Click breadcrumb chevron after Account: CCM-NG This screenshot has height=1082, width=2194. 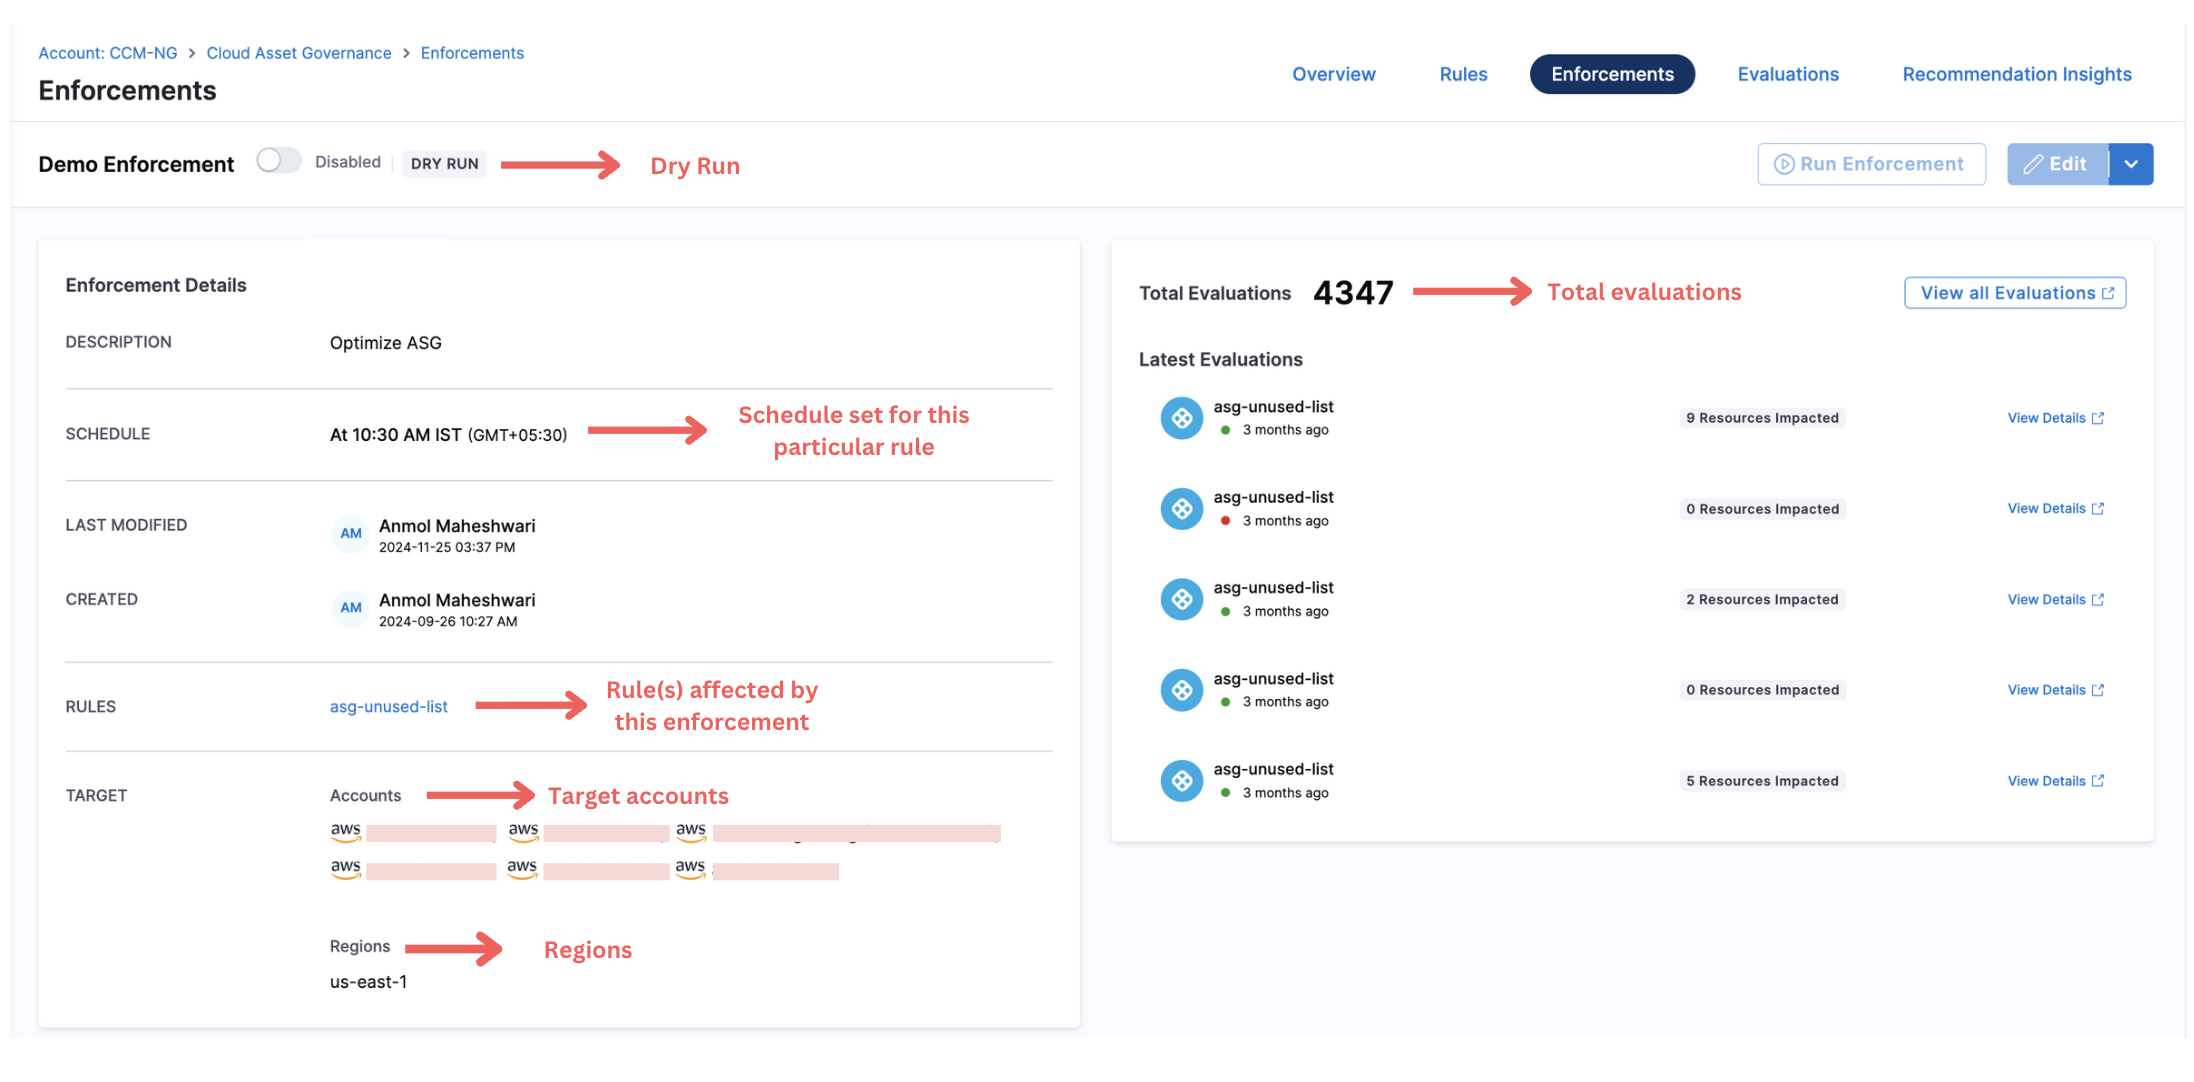pyautogui.click(x=192, y=53)
